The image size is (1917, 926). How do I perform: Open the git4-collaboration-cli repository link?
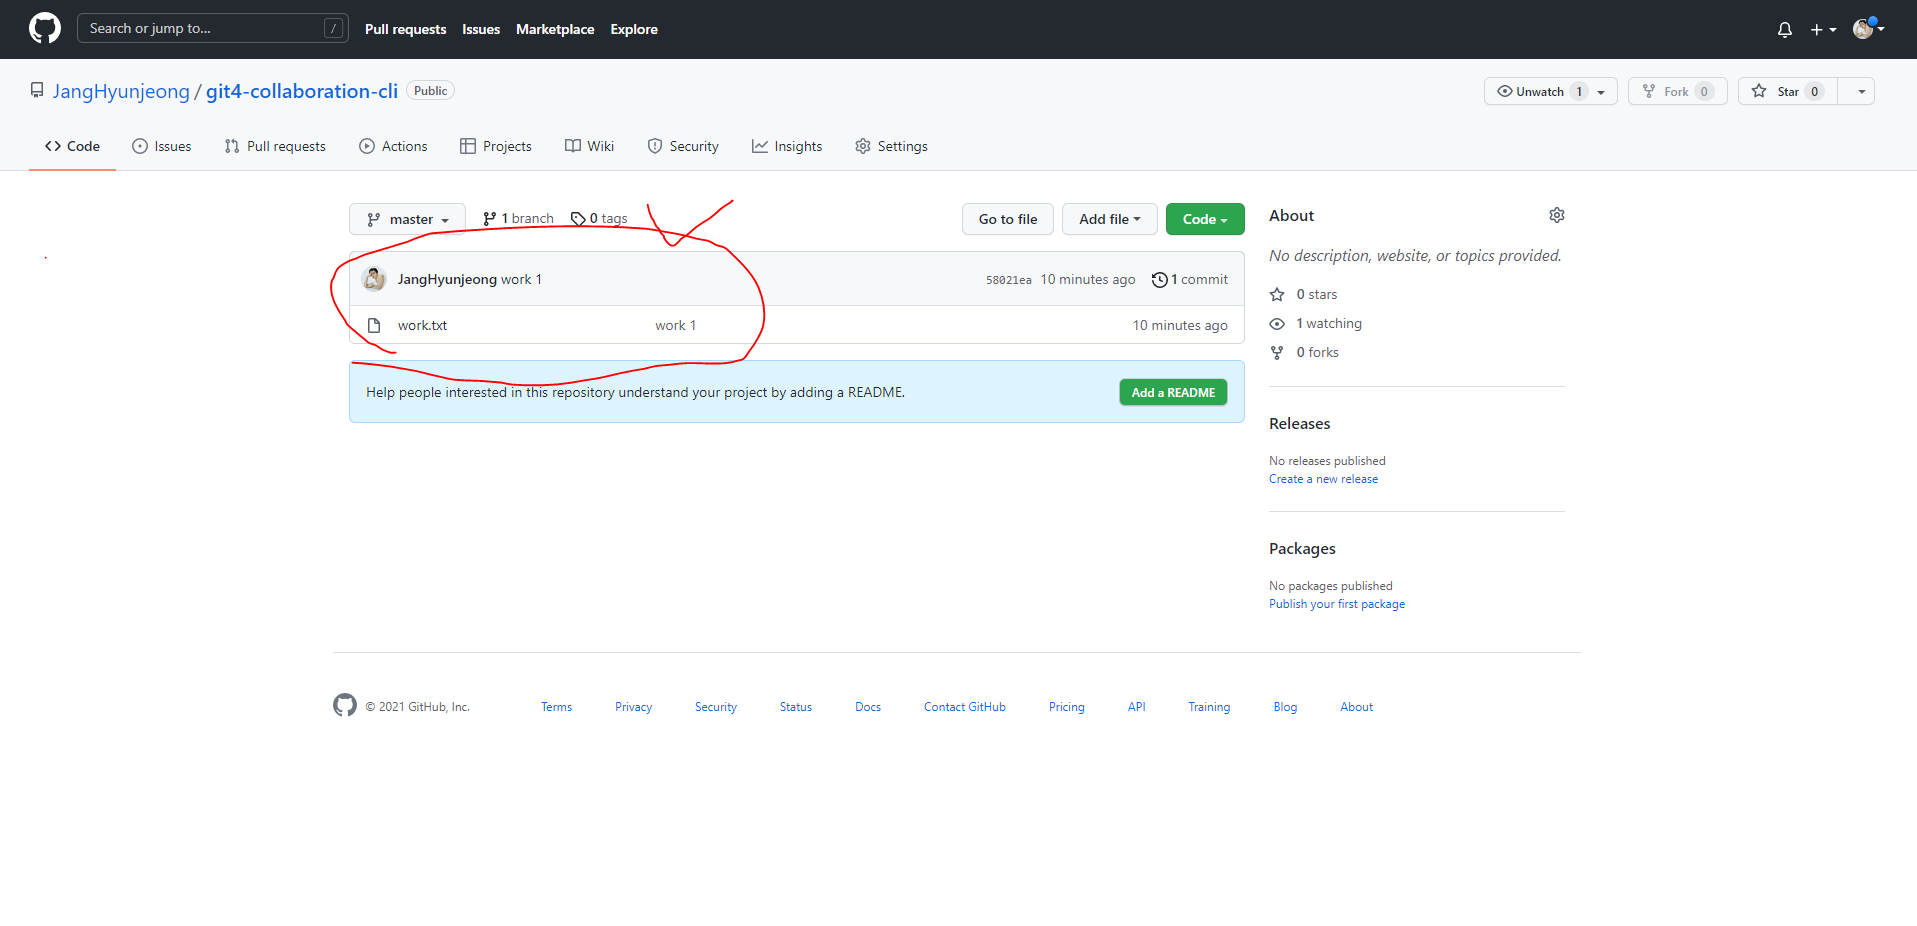(302, 91)
